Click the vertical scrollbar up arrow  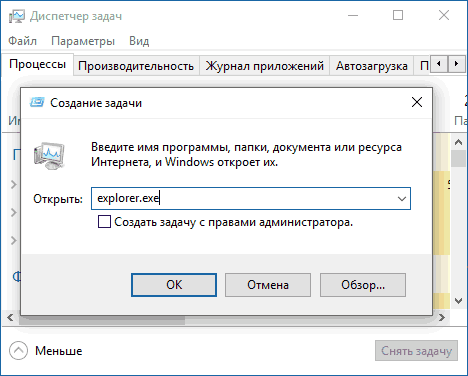click(x=458, y=142)
